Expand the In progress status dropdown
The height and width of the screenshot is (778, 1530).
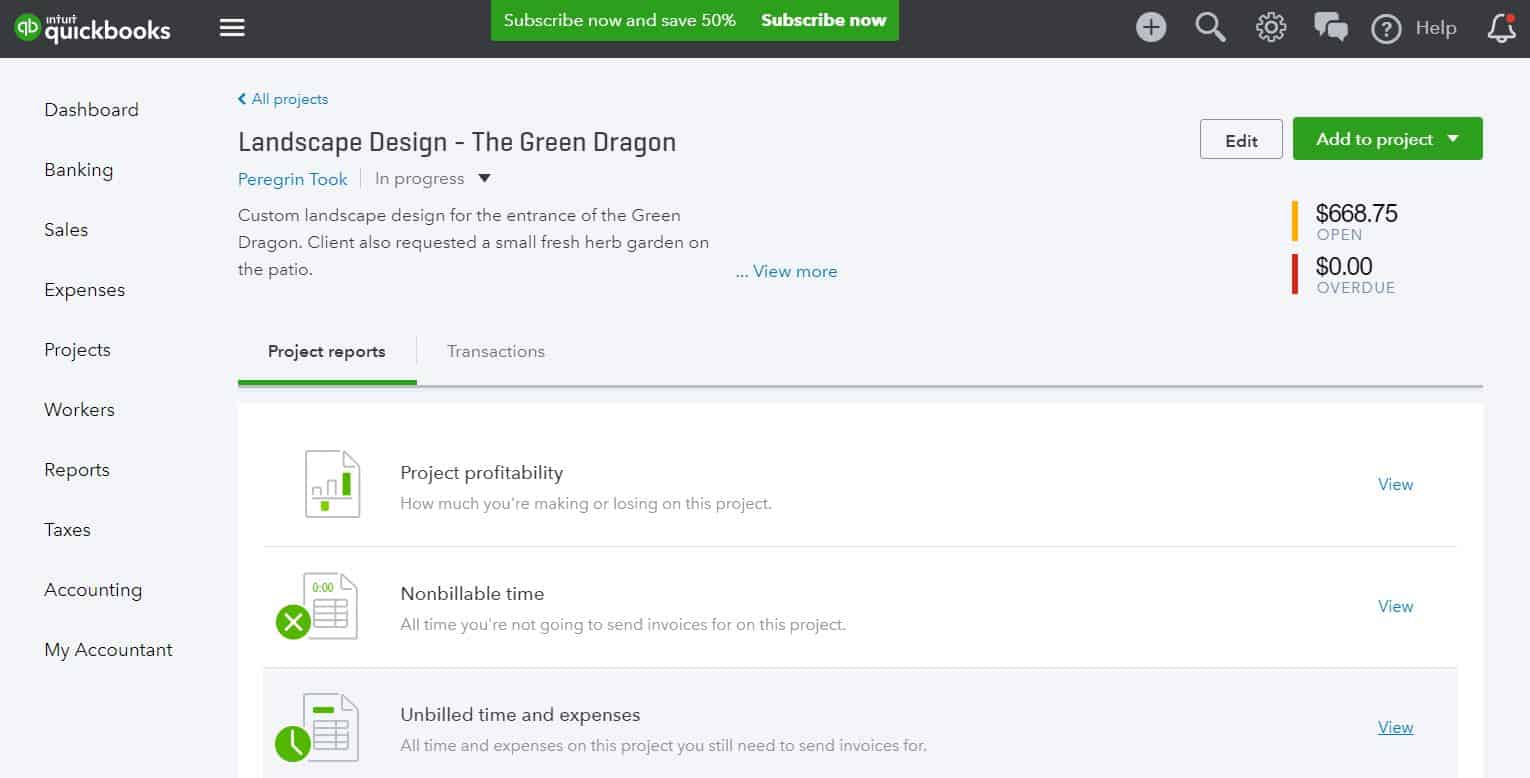[x=484, y=179]
